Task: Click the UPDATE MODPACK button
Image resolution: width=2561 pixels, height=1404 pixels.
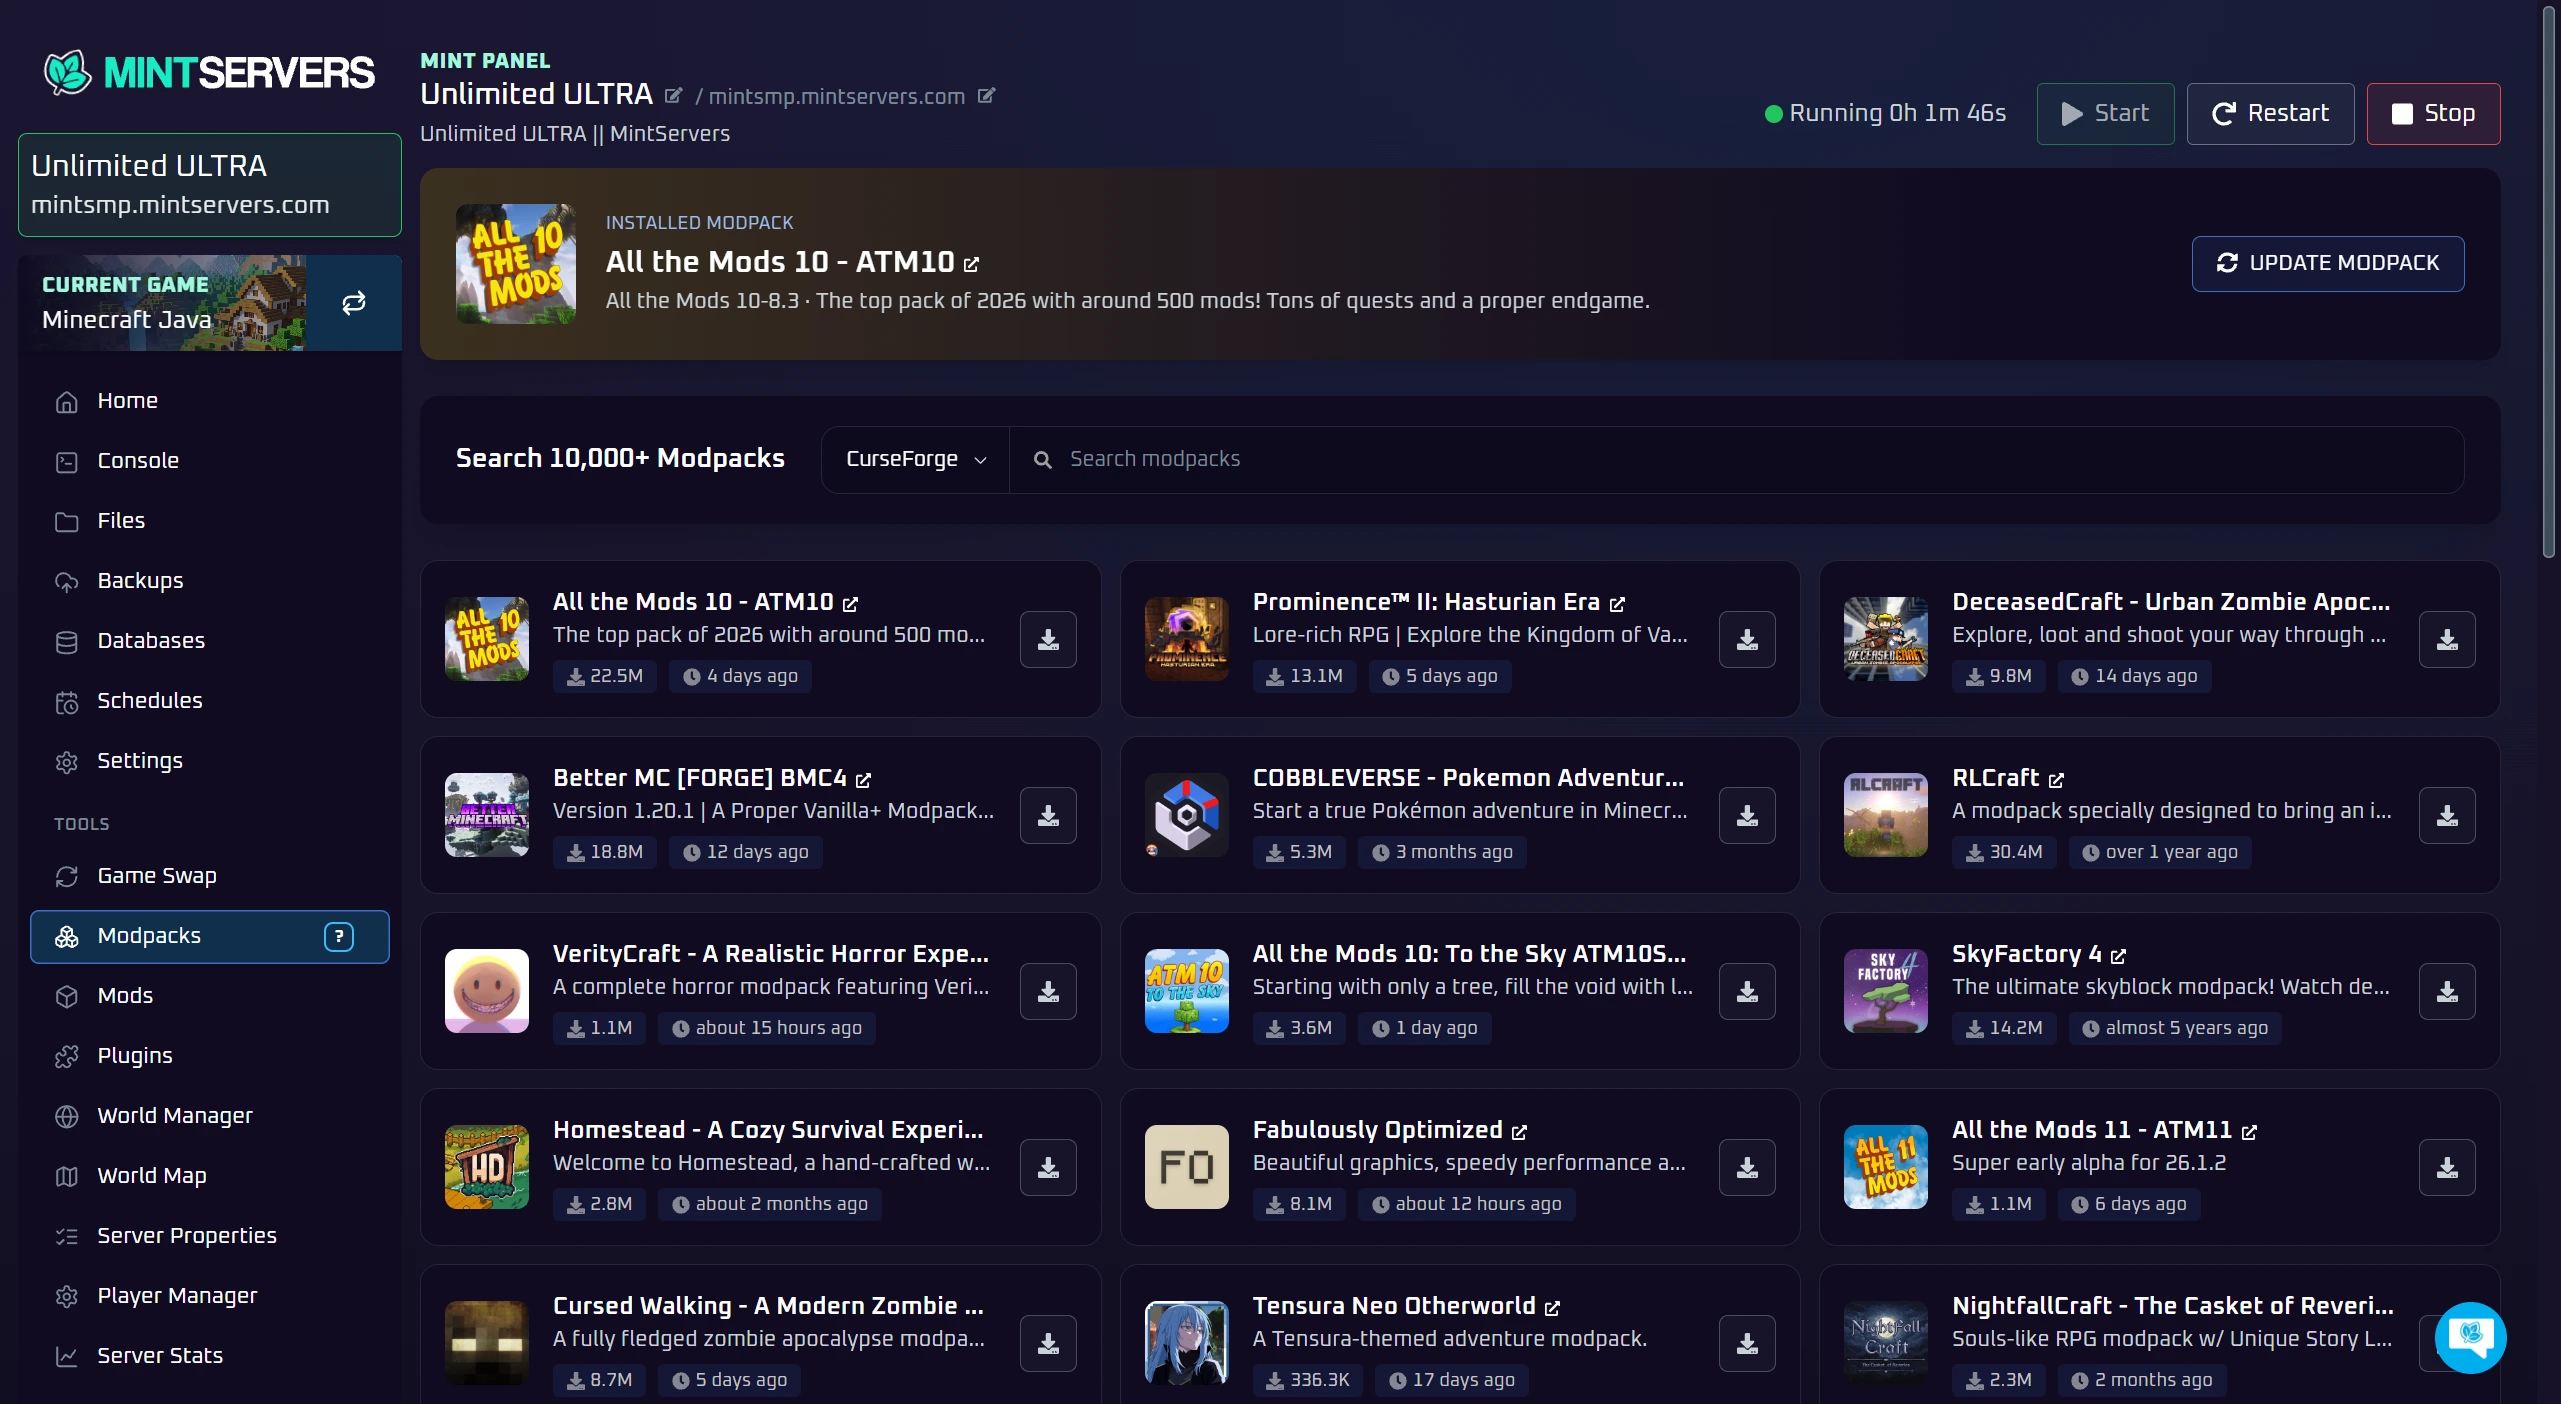Action: pyautogui.click(x=2327, y=263)
